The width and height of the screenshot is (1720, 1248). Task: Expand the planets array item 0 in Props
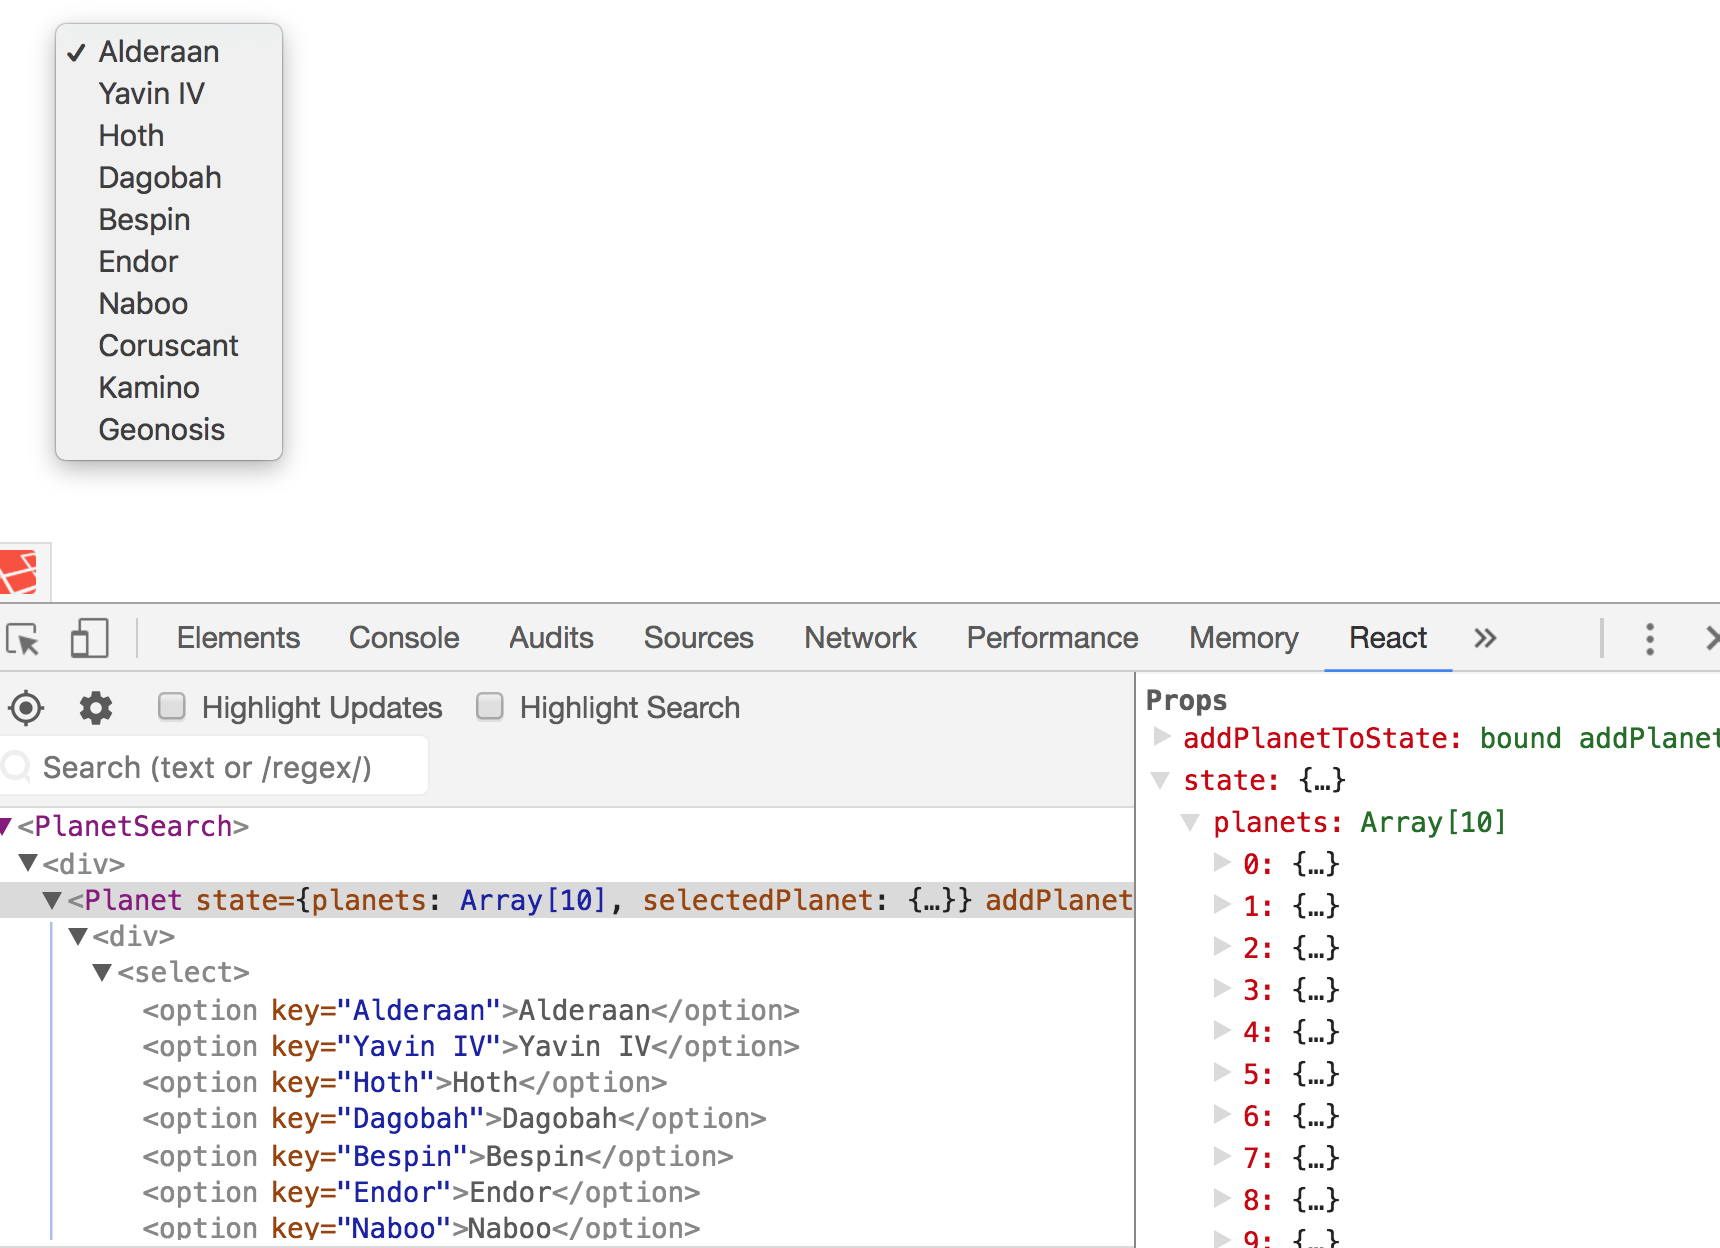[1222, 863]
